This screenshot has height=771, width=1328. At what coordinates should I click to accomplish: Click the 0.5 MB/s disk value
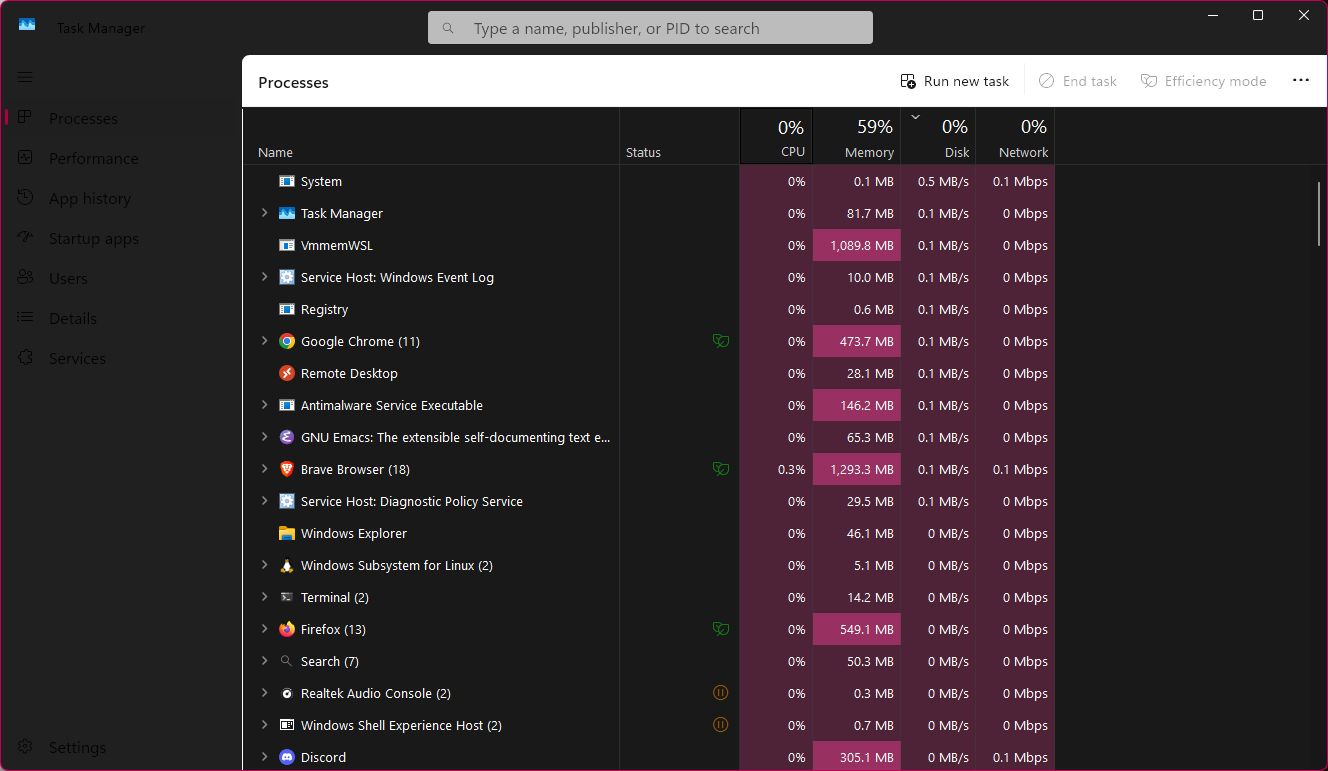pos(943,181)
